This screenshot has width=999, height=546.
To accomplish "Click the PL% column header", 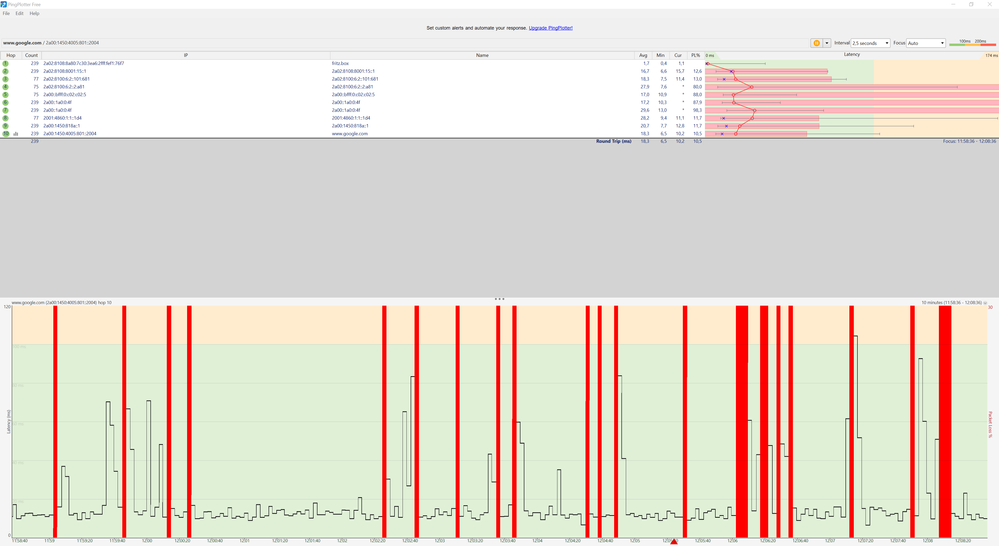I will (x=695, y=55).
